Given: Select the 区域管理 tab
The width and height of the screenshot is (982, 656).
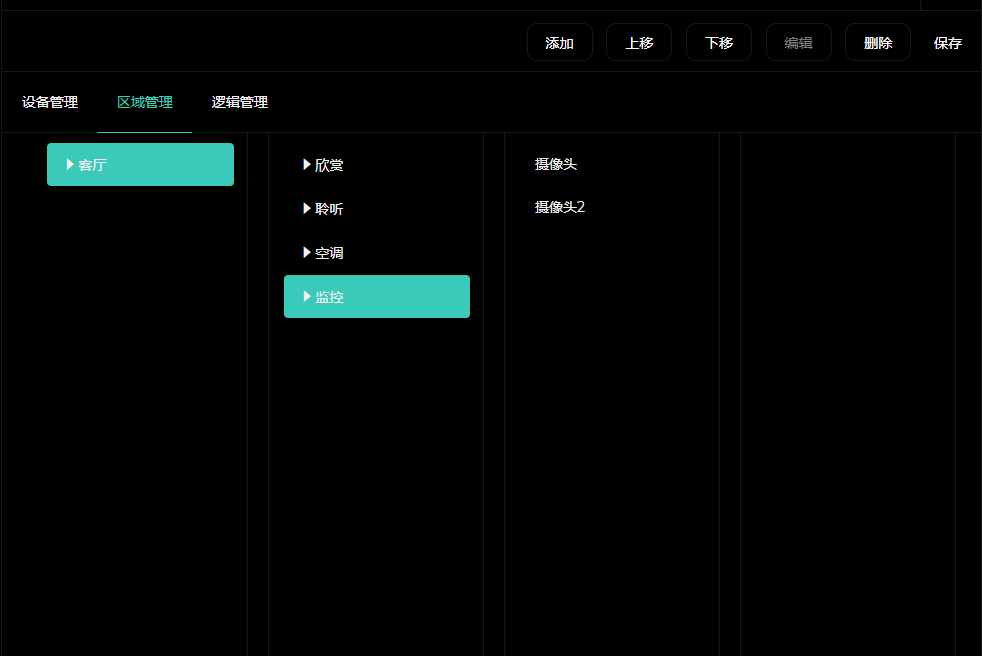Looking at the screenshot, I should coord(145,102).
